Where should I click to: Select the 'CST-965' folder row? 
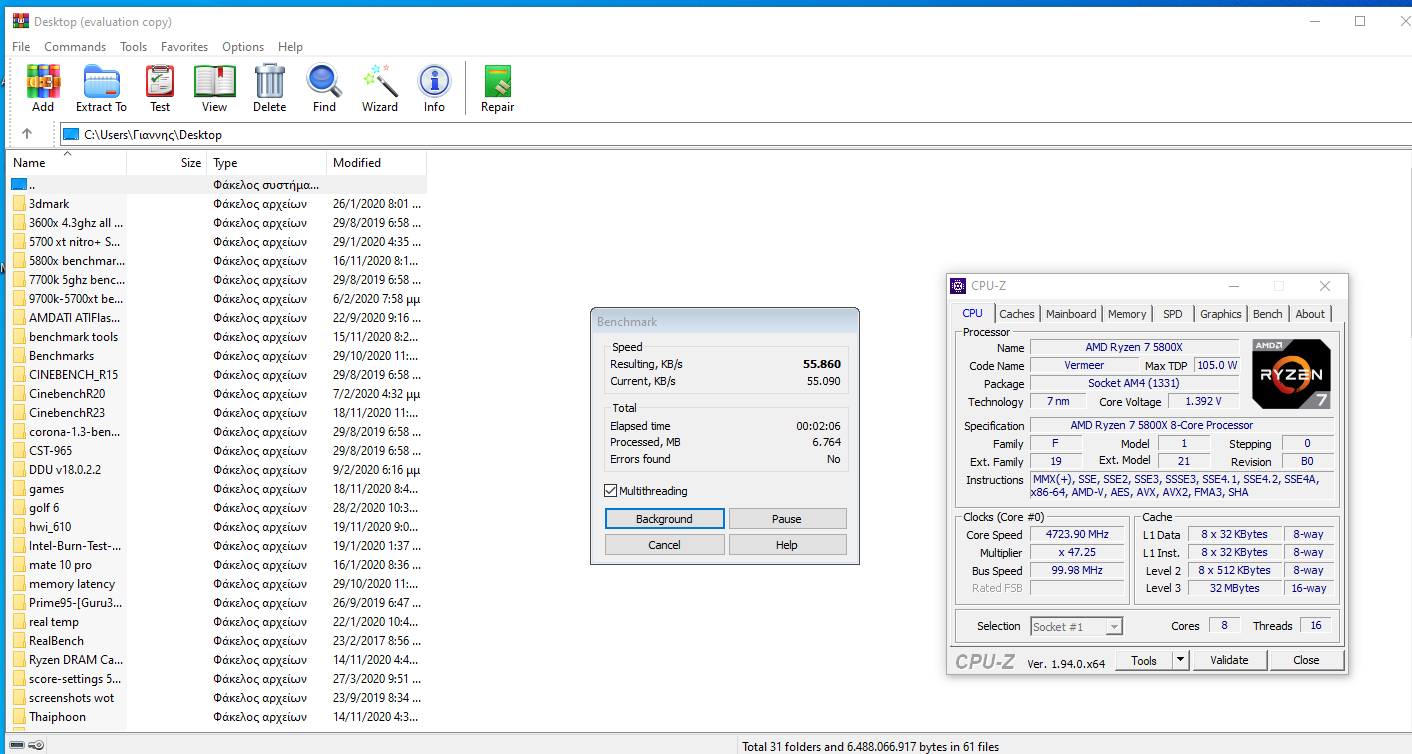coord(218,451)
